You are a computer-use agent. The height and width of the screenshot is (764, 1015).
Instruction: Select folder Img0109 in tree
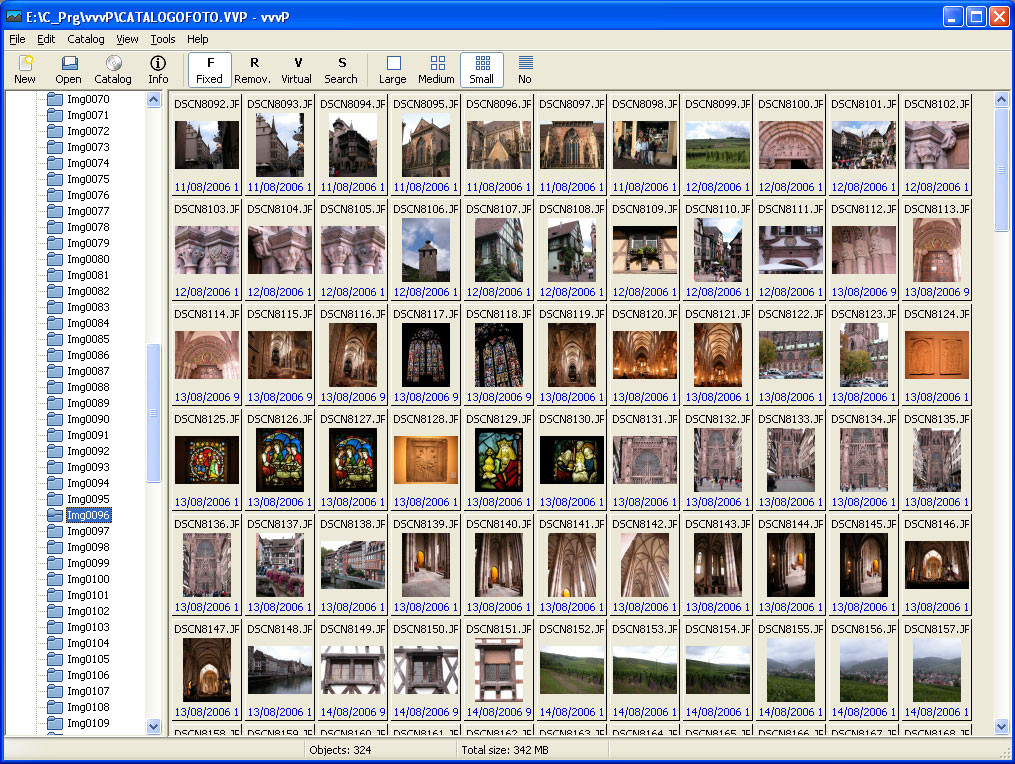[88, 723]
